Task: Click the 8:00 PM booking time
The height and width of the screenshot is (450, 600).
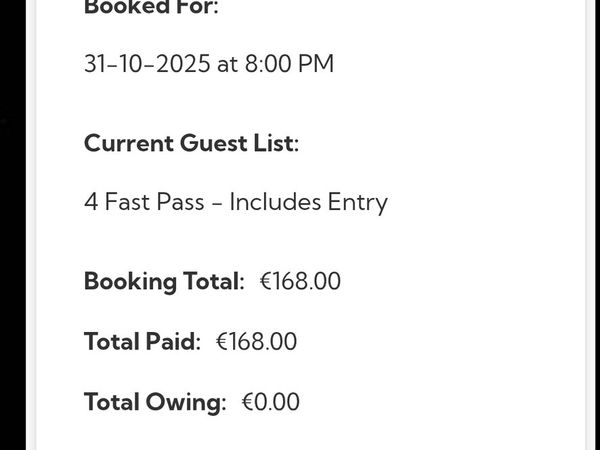Action: [x=285, y=64]
